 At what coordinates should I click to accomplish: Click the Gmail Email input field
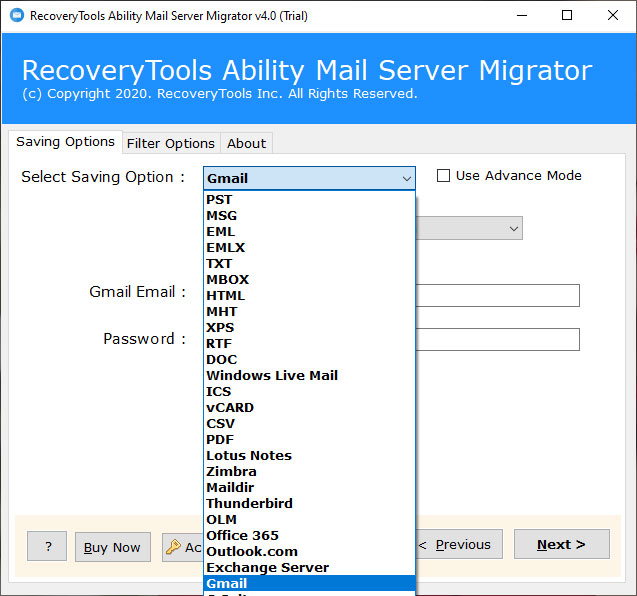click(x=498, y=295)
